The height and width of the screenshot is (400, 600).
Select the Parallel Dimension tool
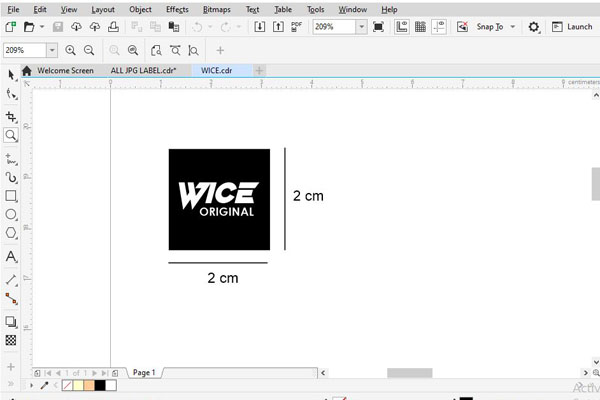tap(11, 280)
